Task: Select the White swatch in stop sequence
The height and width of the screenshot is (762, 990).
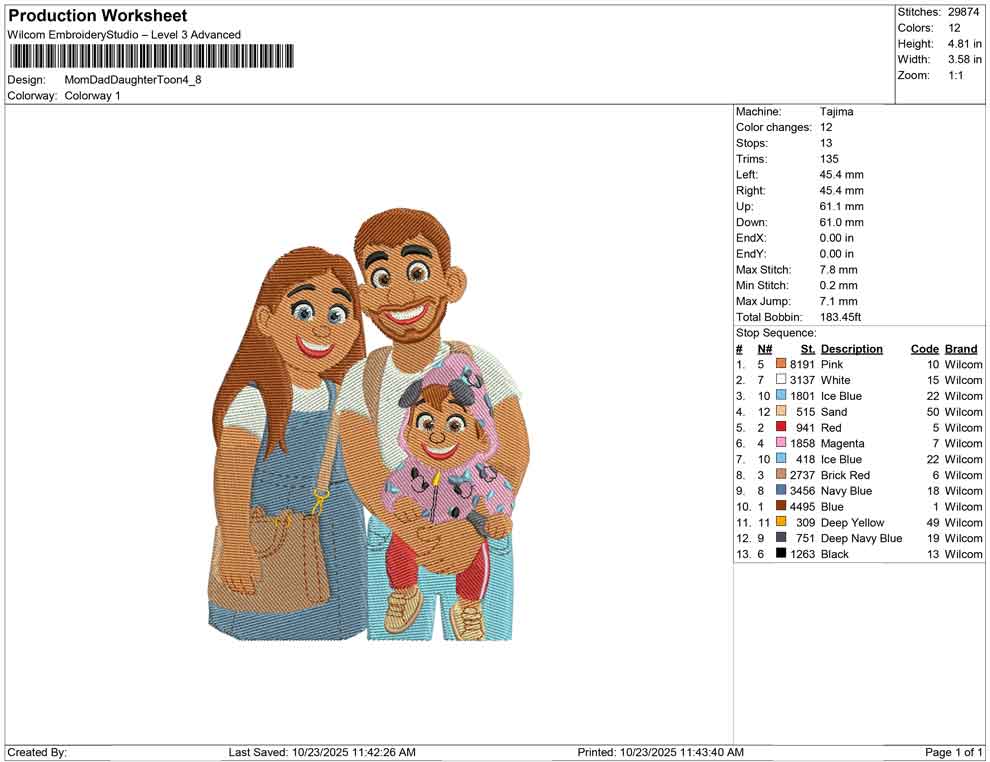Action: (779, 380)
